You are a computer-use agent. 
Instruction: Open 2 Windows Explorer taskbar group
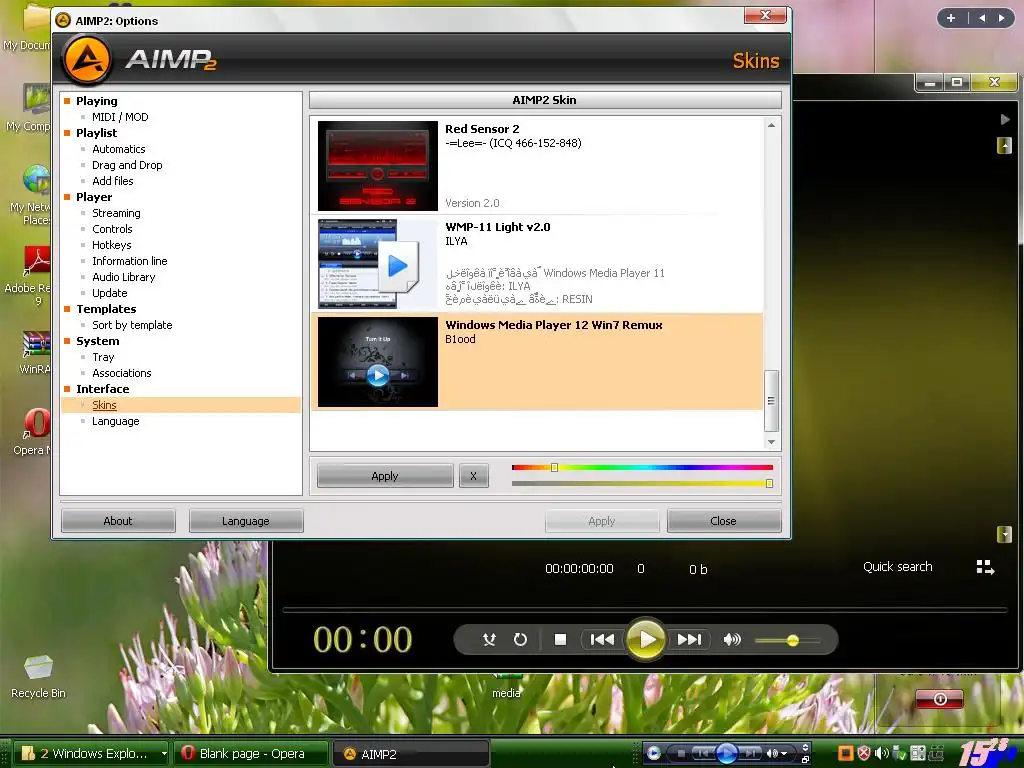(x=91, y=754)
